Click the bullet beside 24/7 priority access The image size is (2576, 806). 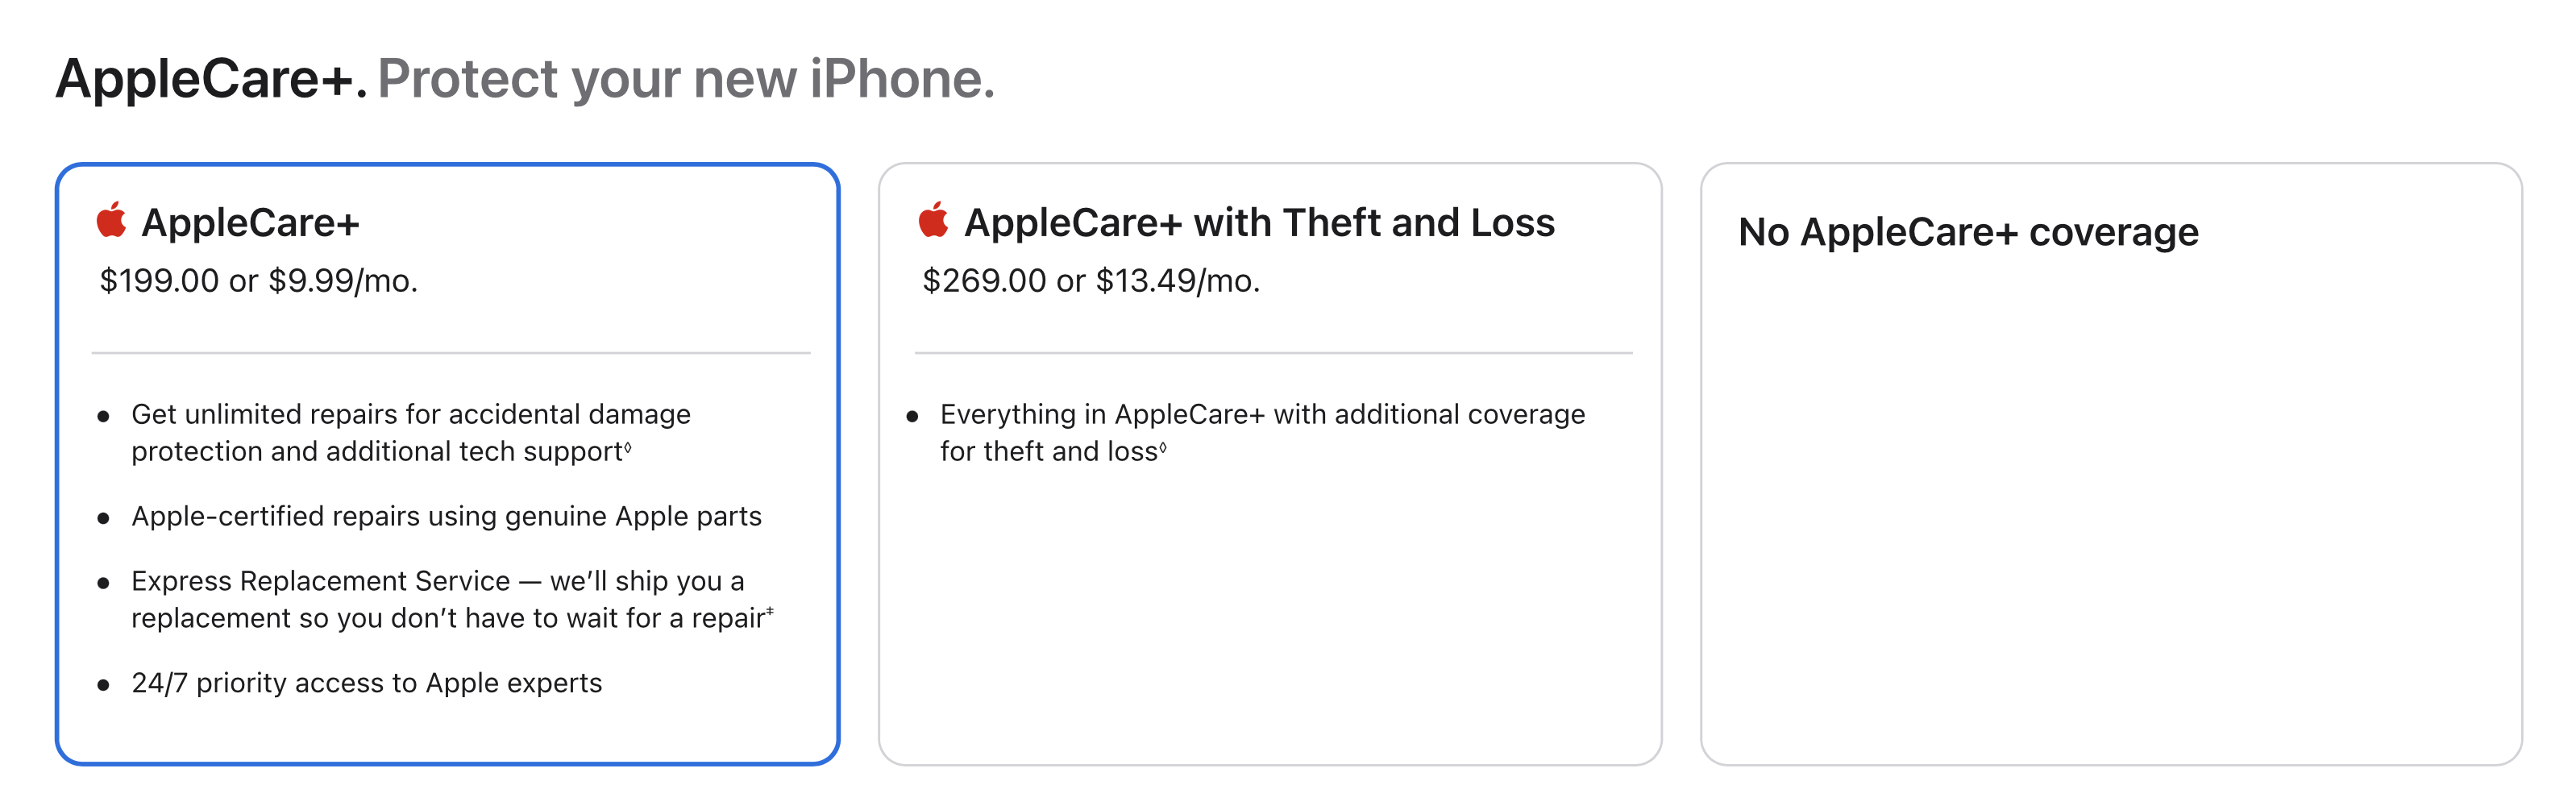pyautogui.click(x=104, y=684)
